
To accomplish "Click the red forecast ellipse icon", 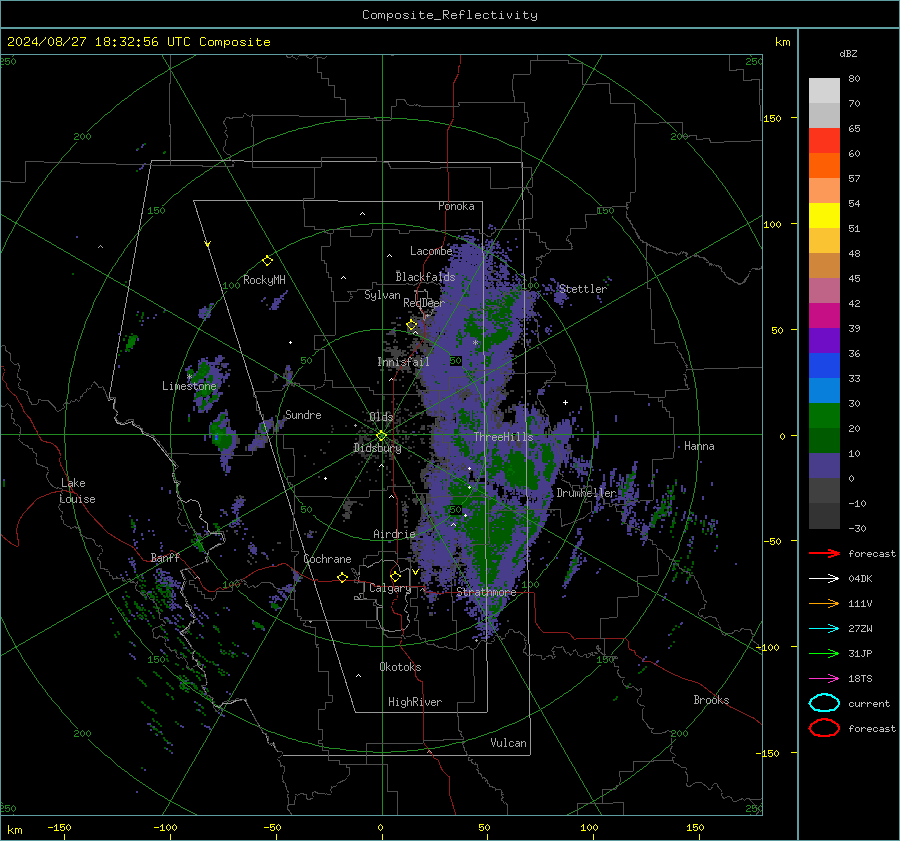I will pyautogui.click(x=824, y=728).
